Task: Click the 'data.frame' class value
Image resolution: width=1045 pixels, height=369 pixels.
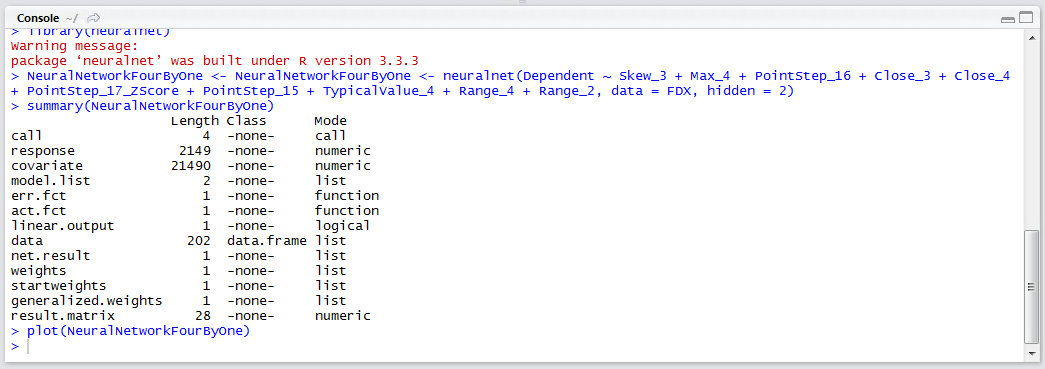Action: click(x=267, y=240)
